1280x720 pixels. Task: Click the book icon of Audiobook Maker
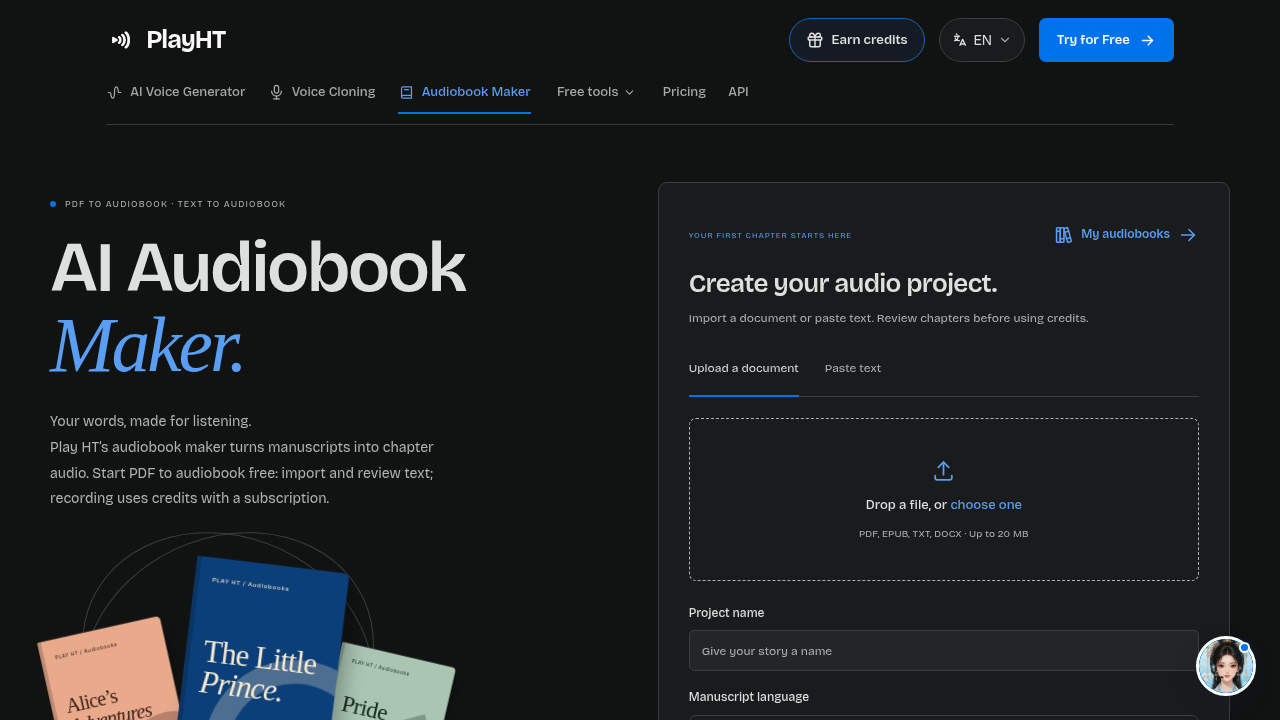click(x=406, y=92)
